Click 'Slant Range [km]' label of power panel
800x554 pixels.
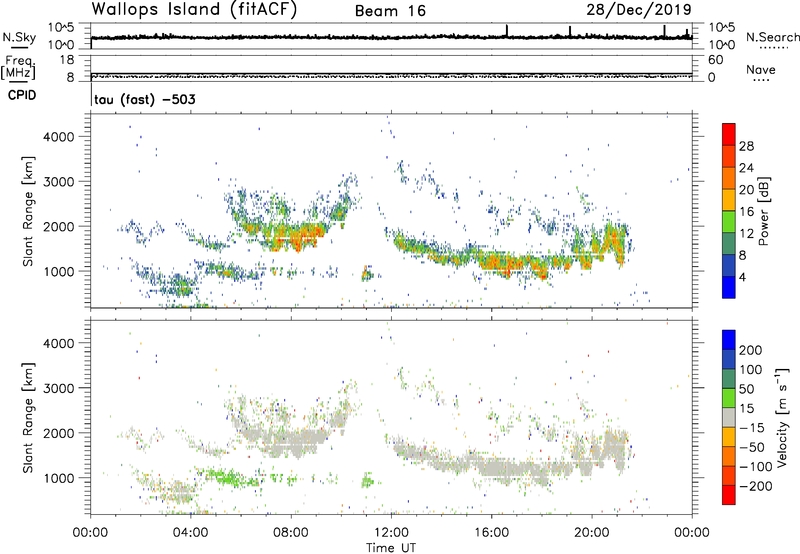point(28,211)
